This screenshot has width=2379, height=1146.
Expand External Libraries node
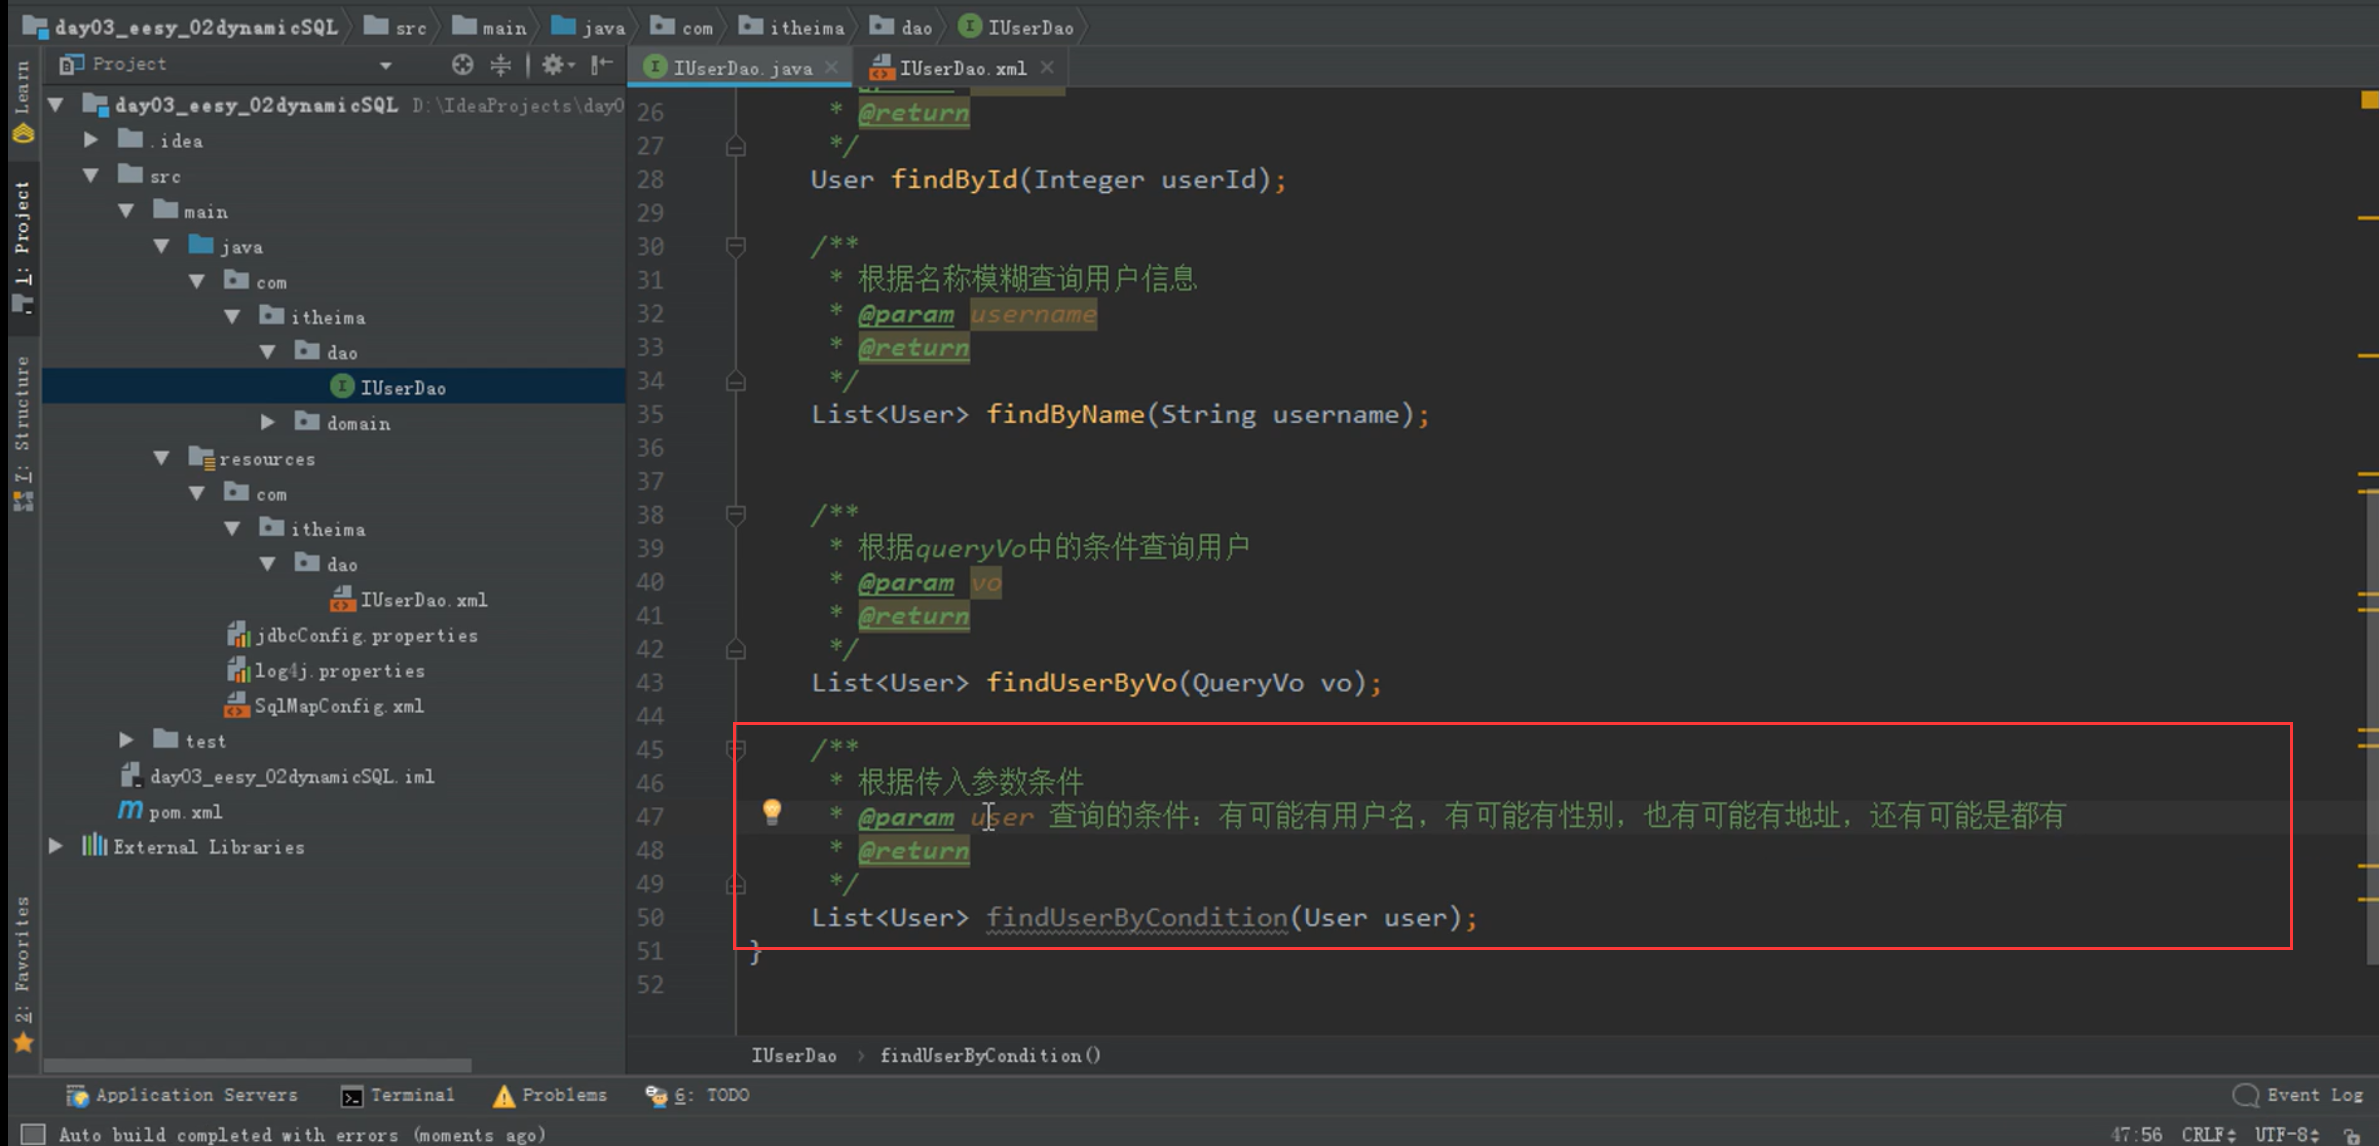click(x=57, y=847)
